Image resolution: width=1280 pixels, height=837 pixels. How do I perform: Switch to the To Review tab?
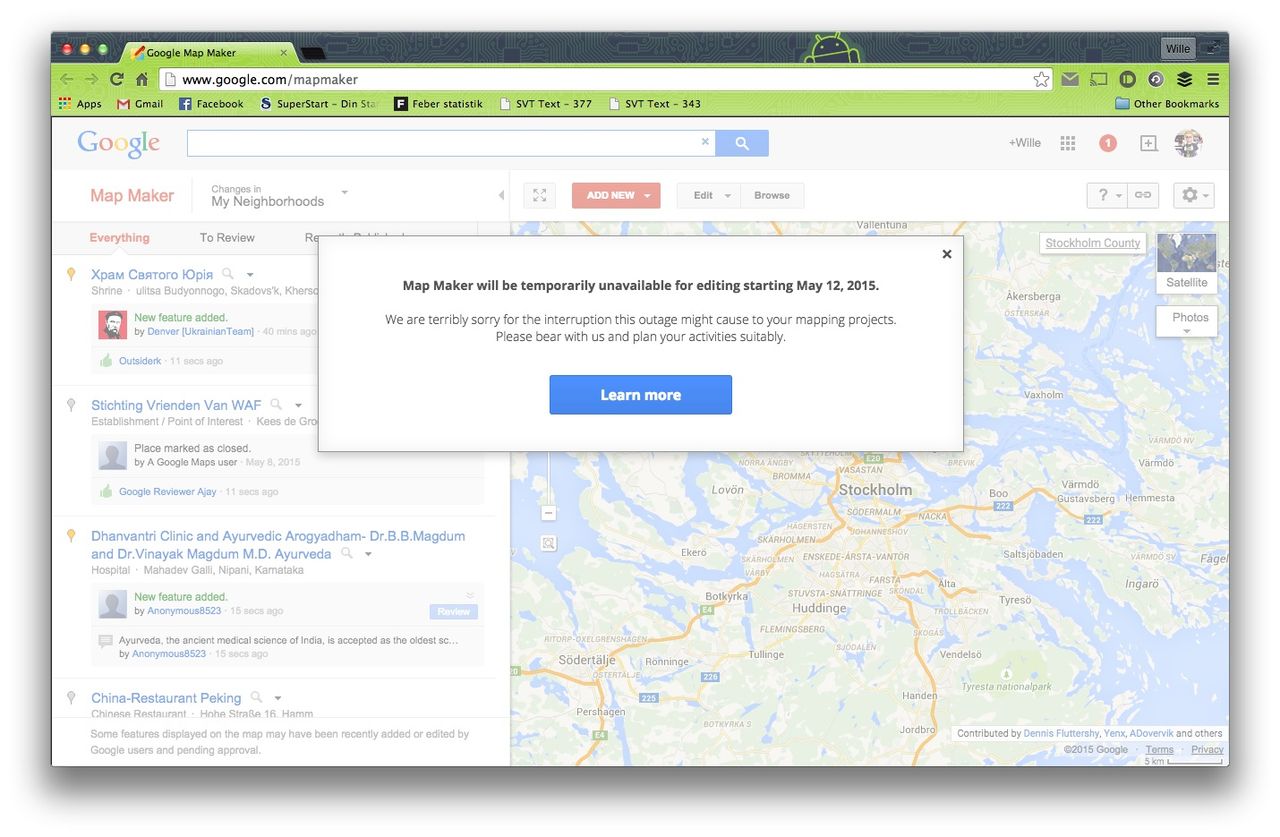coord(227,237)
